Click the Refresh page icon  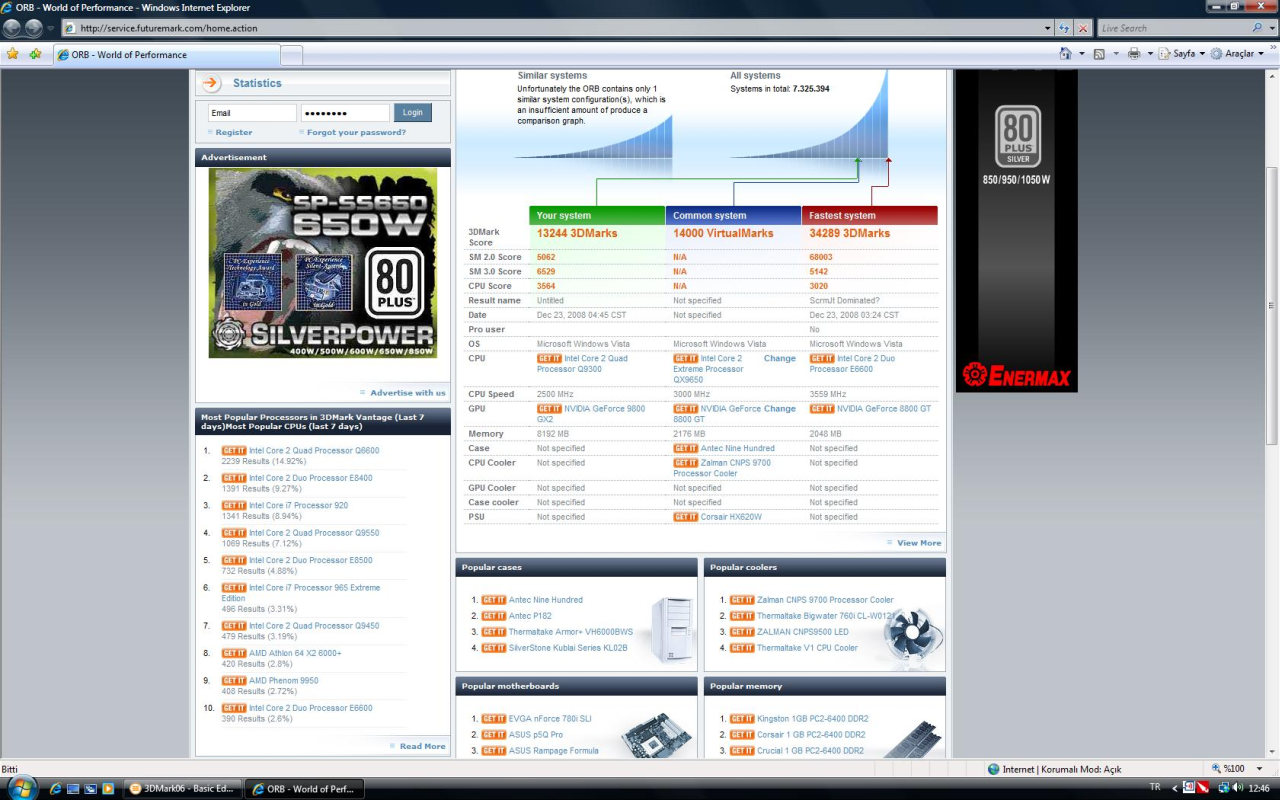click(x=1065, y=28)
